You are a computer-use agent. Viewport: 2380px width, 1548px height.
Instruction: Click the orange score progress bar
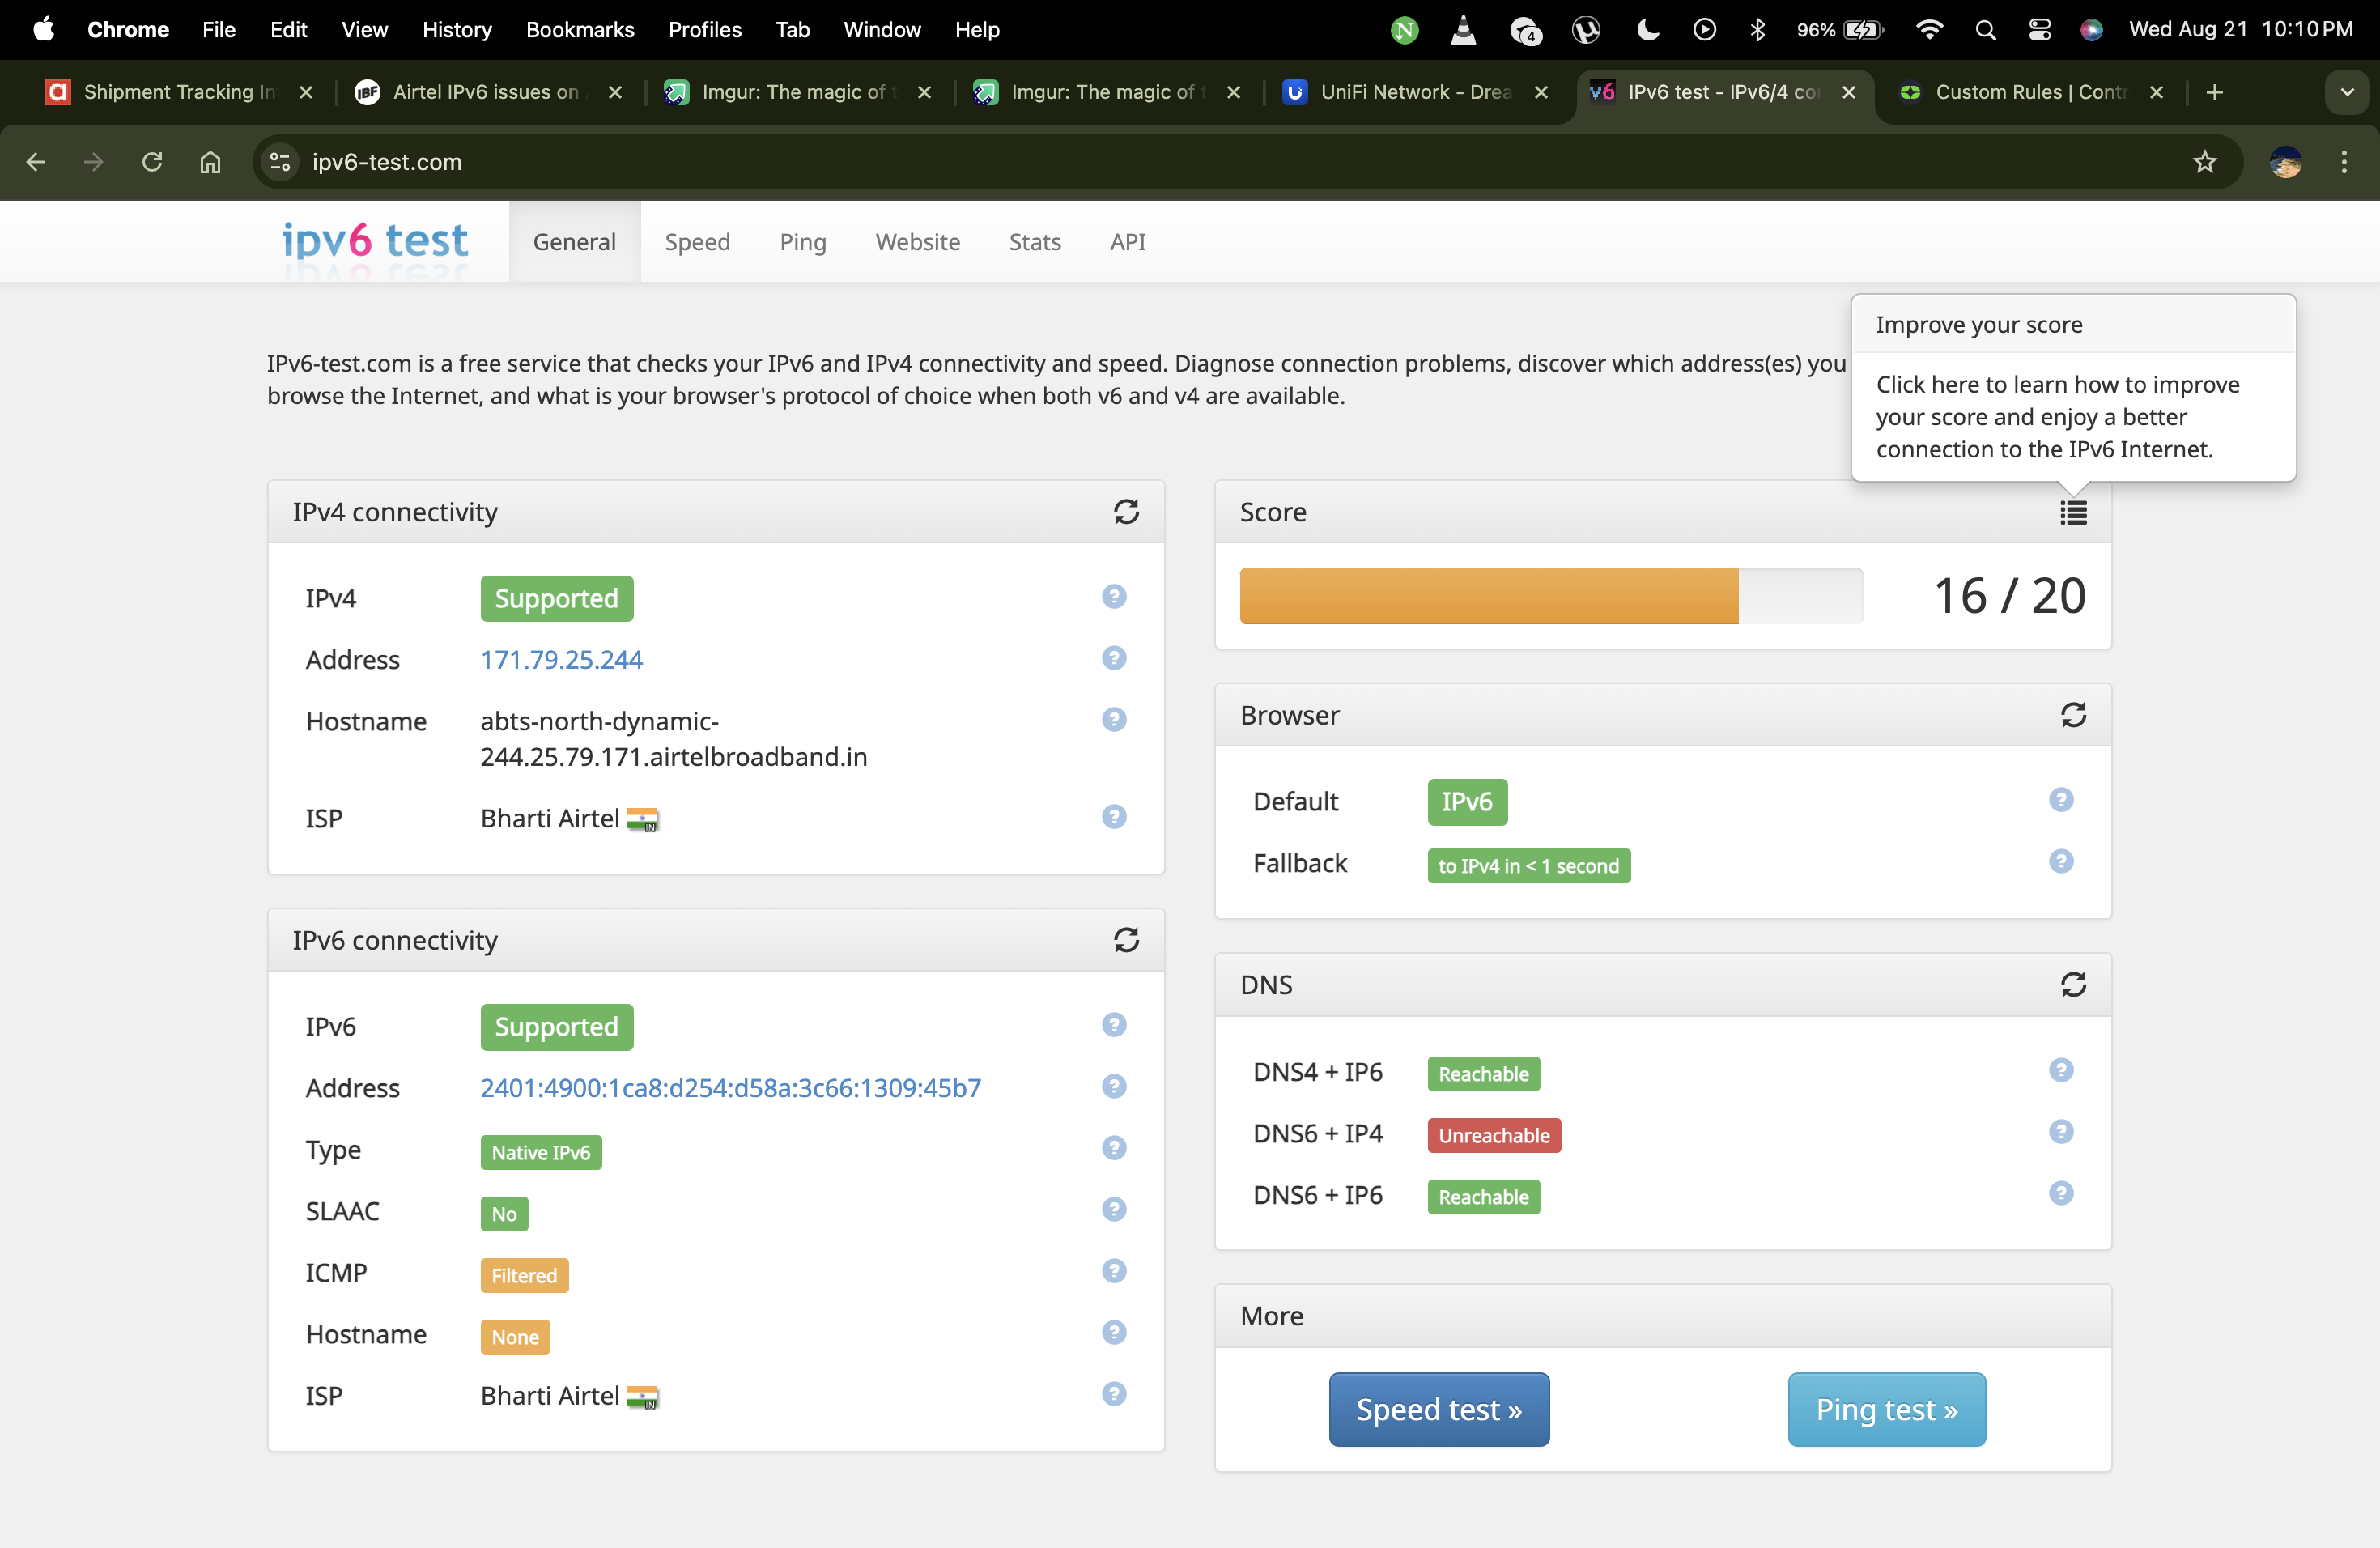1488,596
